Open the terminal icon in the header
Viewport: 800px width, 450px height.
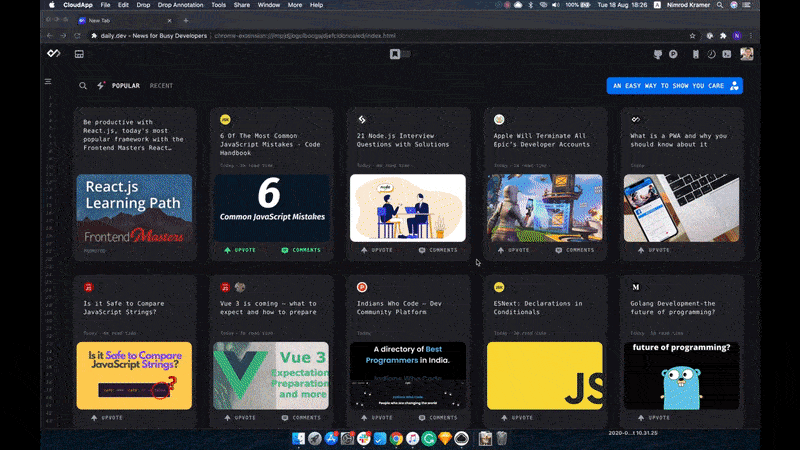pyautogui.click(x=727, y=54)
